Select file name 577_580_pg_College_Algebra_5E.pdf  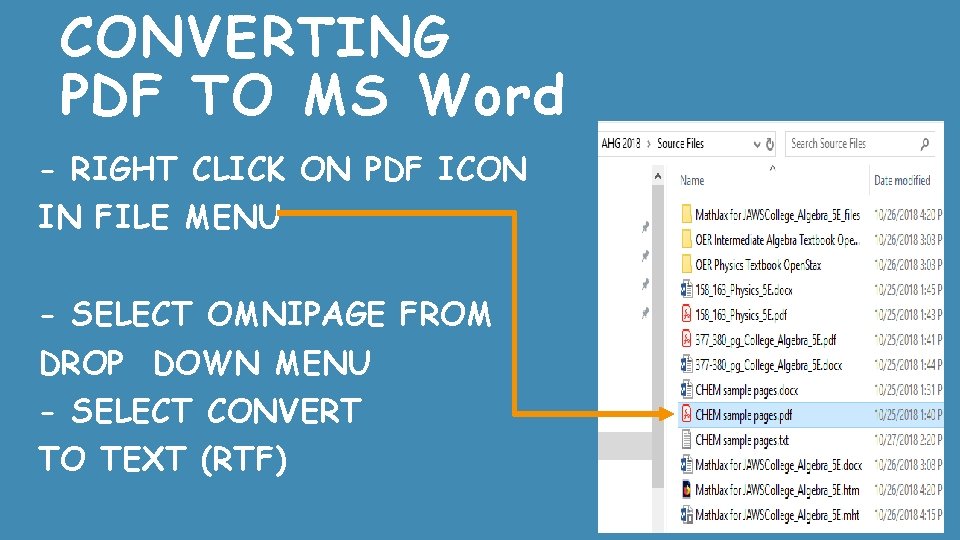(765, 340)
